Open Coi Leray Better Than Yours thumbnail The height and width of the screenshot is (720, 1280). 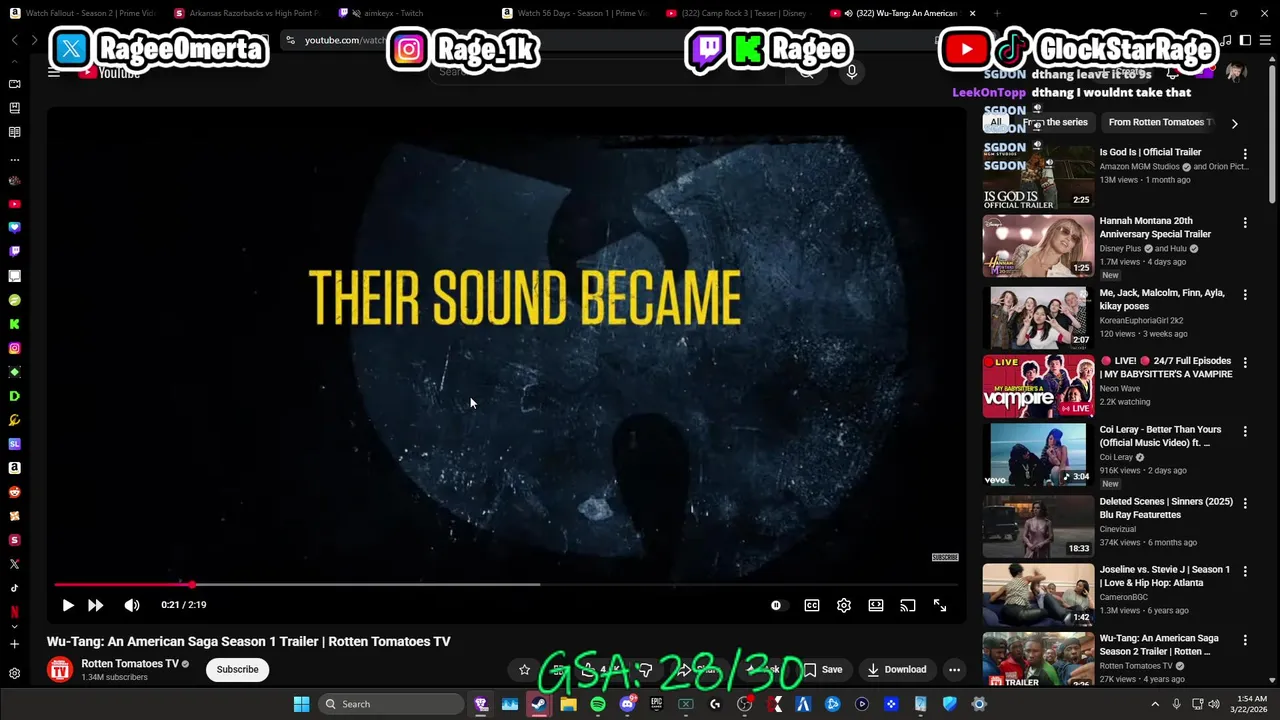[x=1038, y=454]
